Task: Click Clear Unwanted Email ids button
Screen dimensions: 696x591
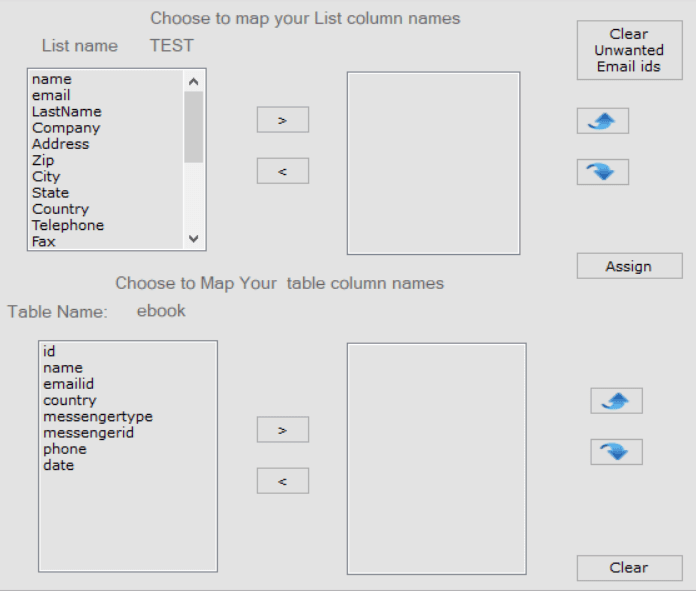Action: coord(629,50)
